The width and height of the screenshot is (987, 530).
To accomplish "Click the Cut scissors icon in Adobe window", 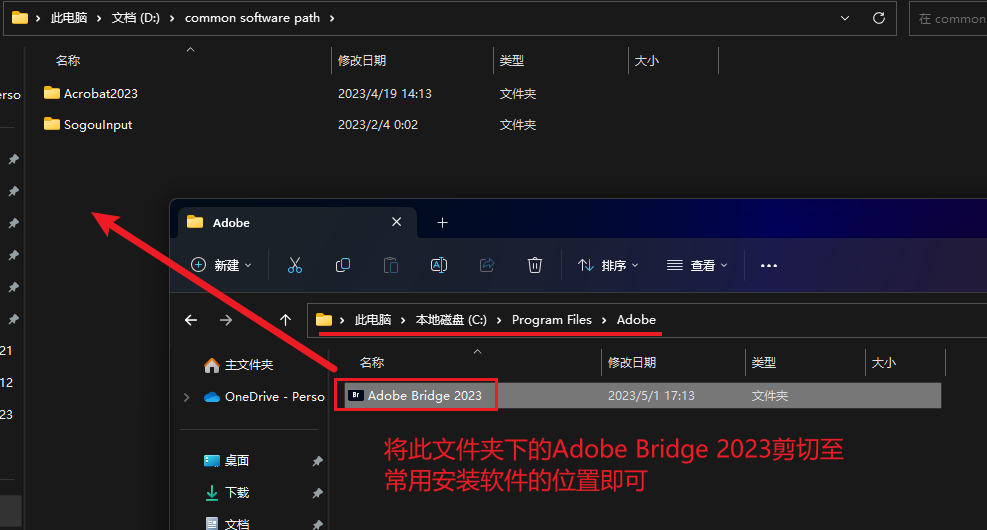I will [295, 265].
